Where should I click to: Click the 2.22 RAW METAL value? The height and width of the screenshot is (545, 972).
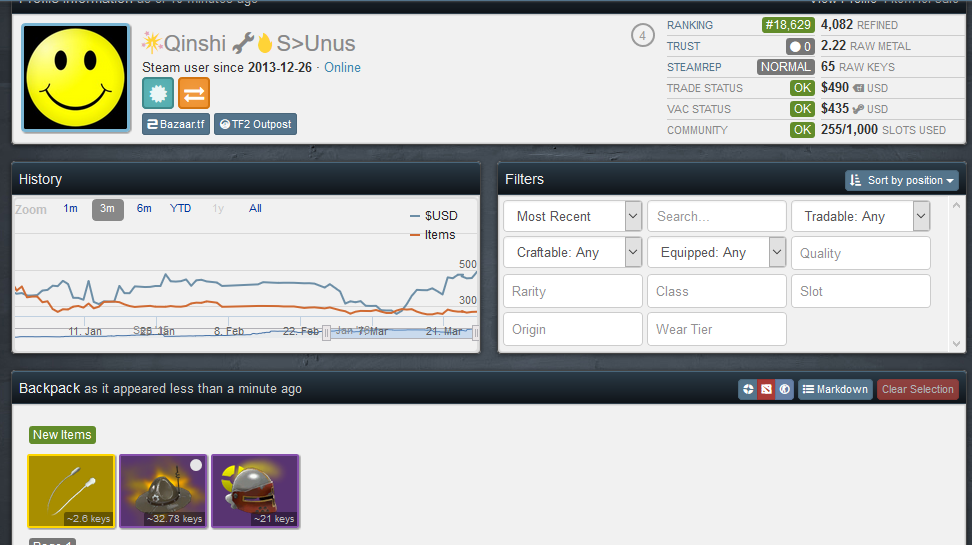click(866, 46)
